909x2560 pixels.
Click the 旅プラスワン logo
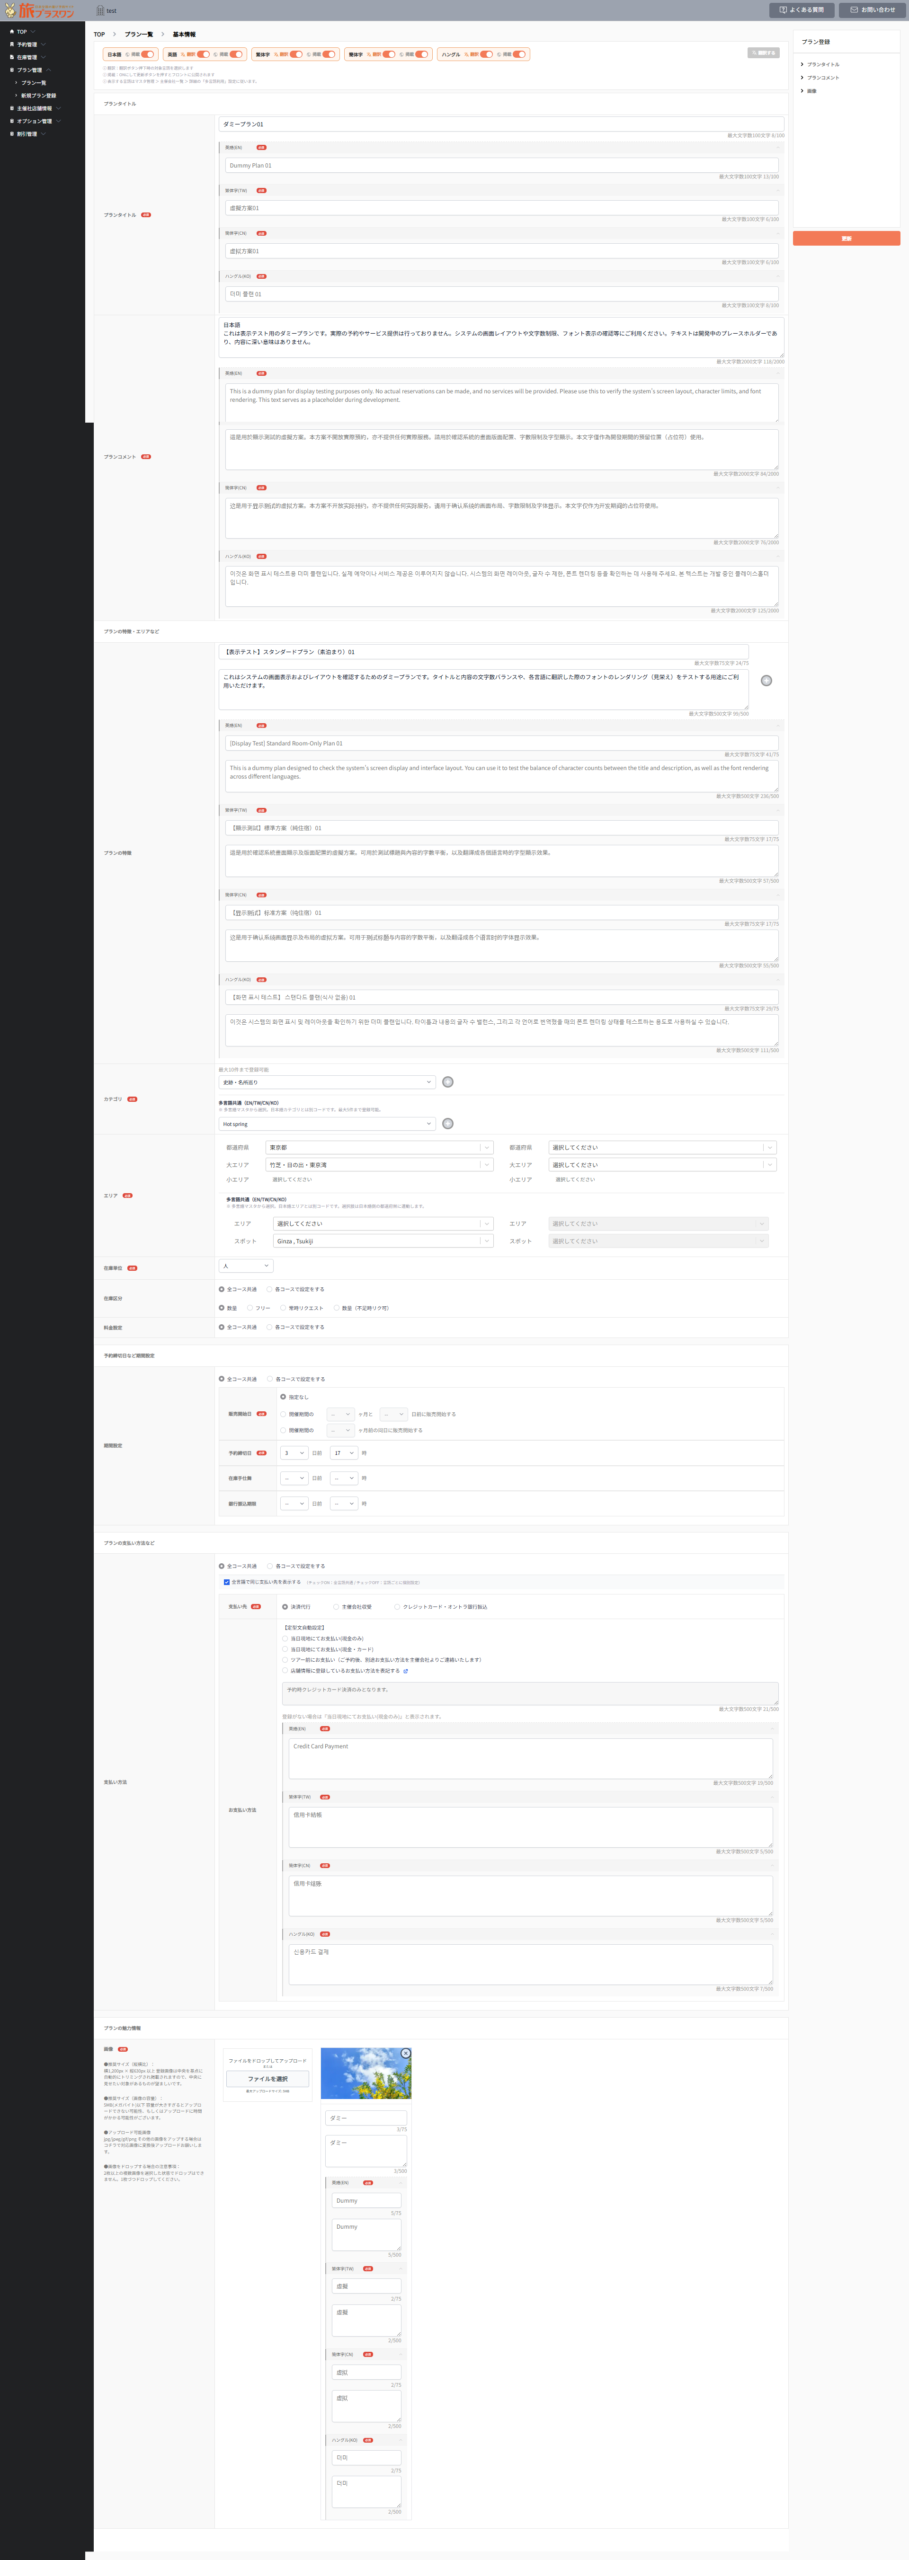pyautogui.click(x=39, y=10)
